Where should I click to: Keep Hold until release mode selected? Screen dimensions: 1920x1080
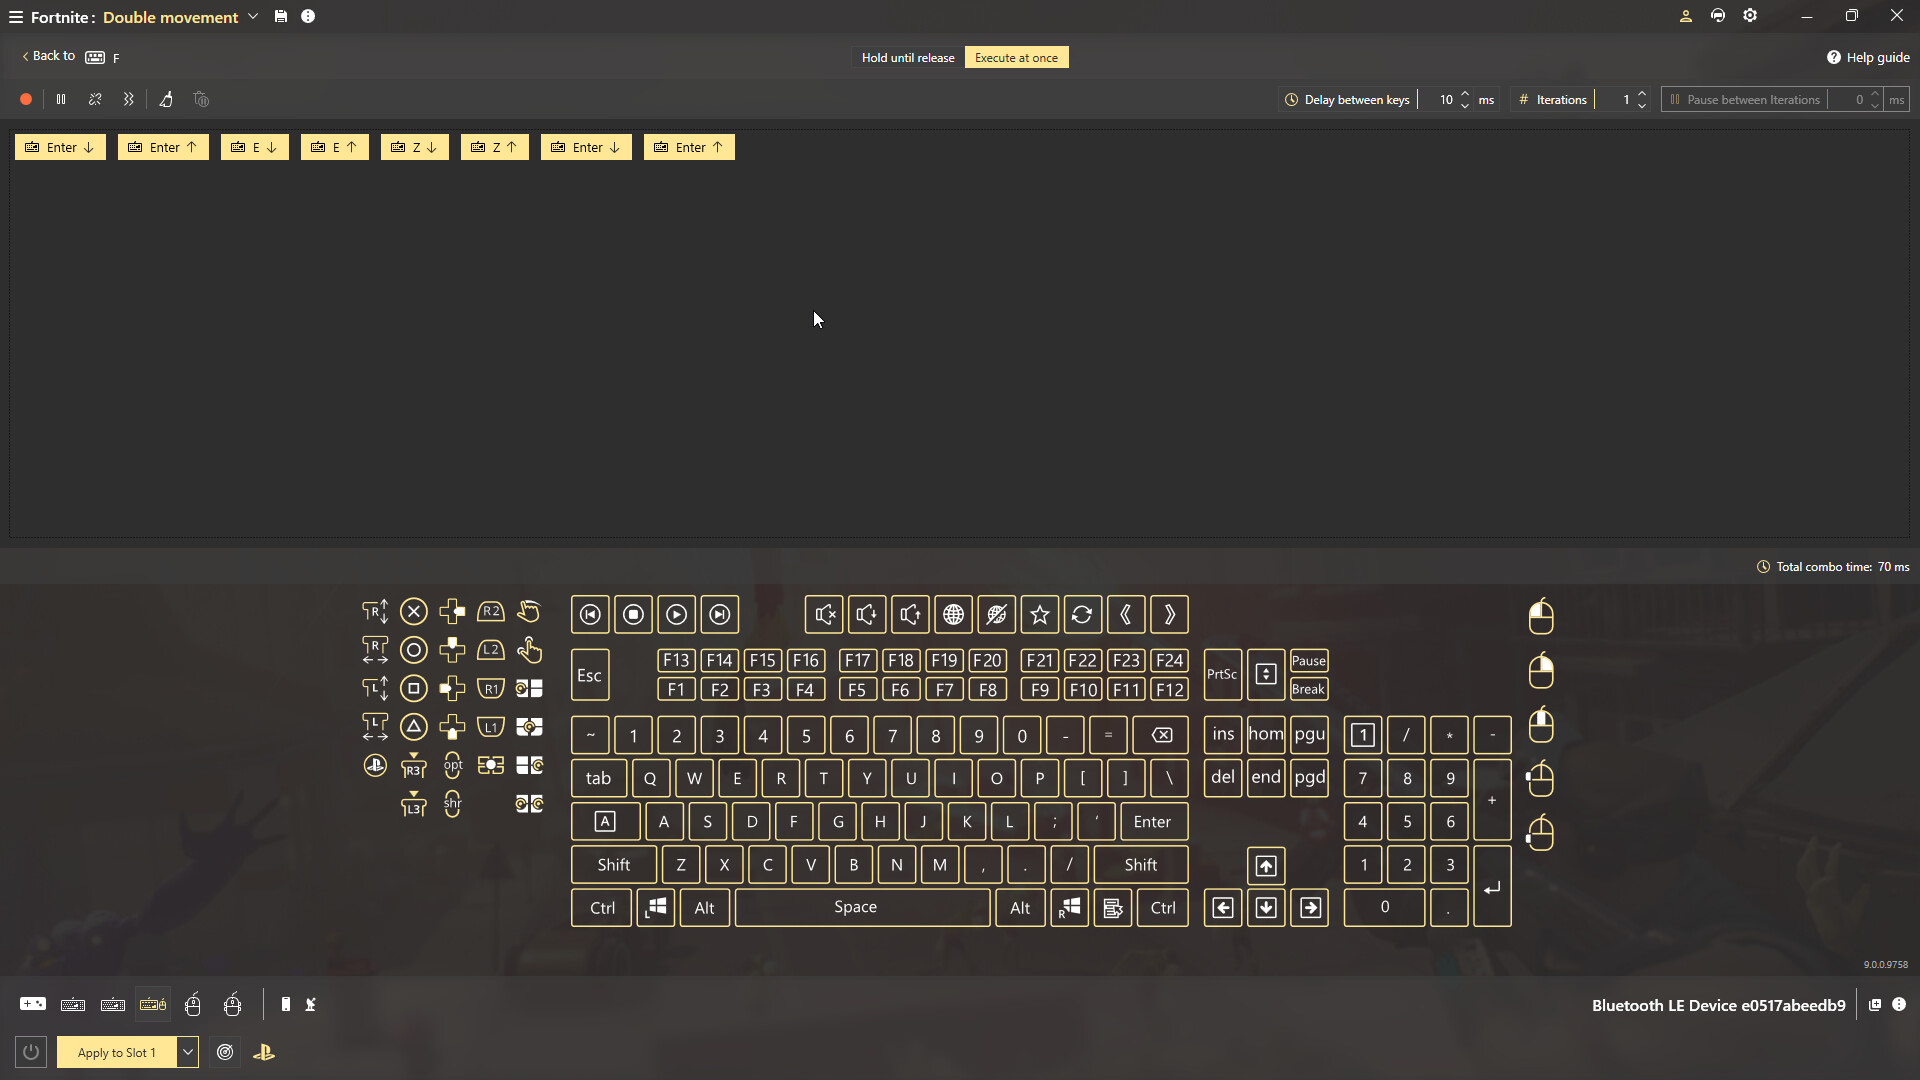[906, 57]
